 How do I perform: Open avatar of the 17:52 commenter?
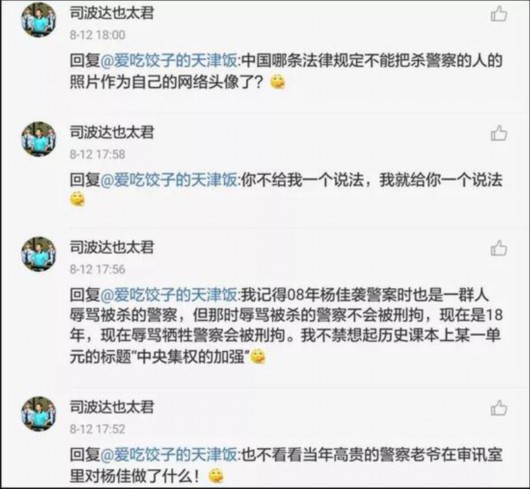(x=39, y=414)
